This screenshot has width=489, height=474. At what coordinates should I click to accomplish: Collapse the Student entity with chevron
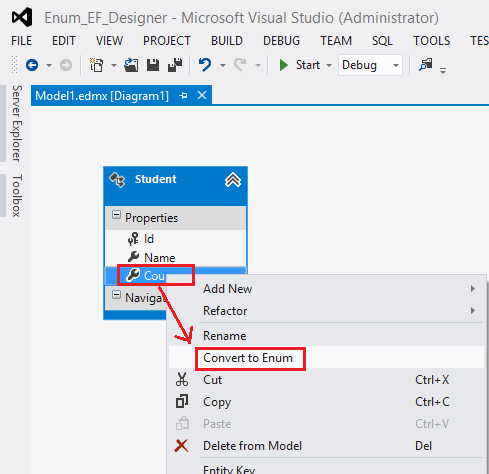[x=233, y=180]
